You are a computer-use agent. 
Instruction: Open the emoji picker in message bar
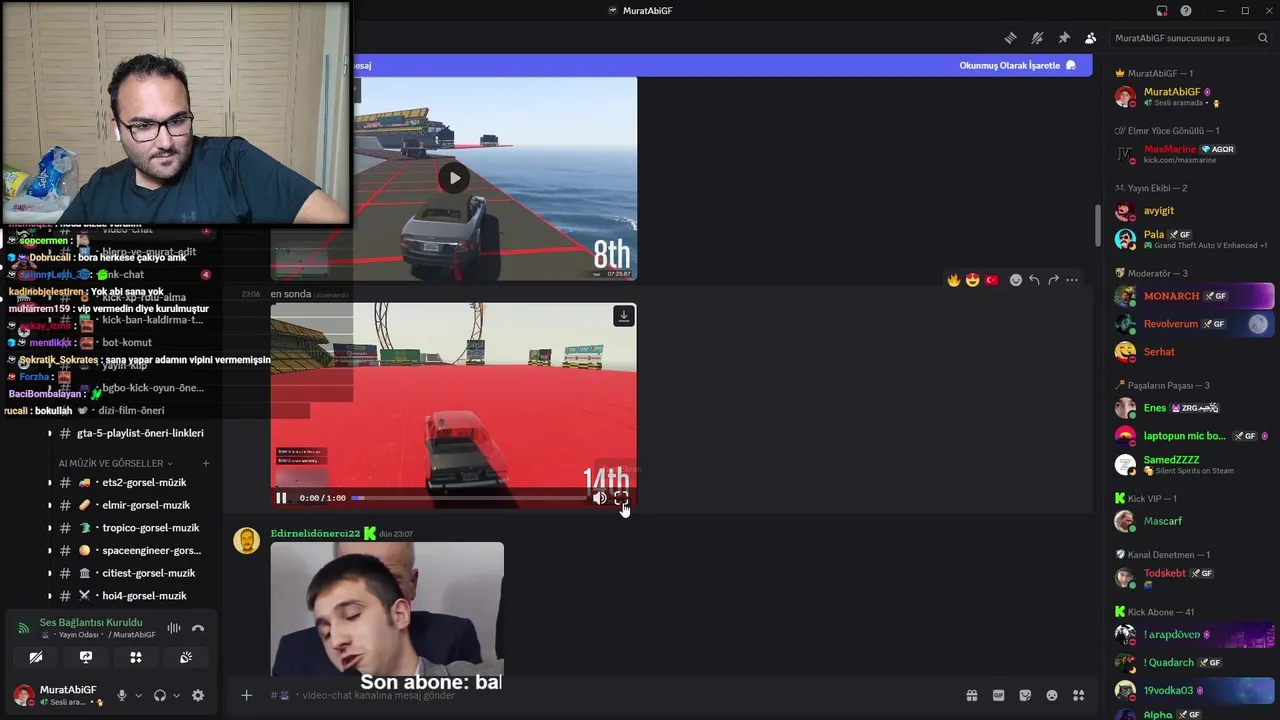(x=1052, y=695)
